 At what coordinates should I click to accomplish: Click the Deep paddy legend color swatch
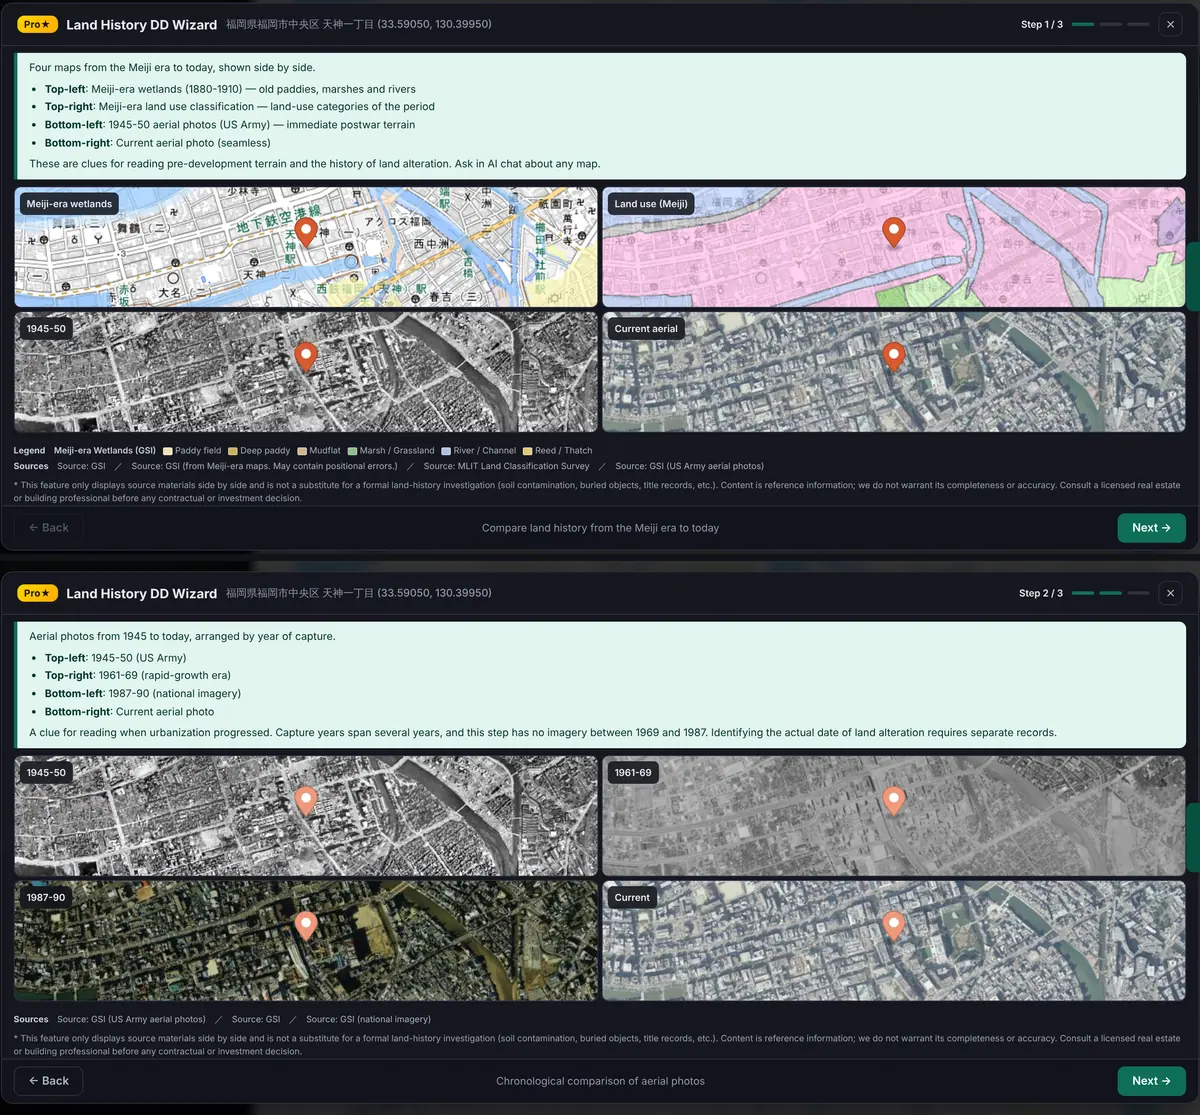(233, 451)
